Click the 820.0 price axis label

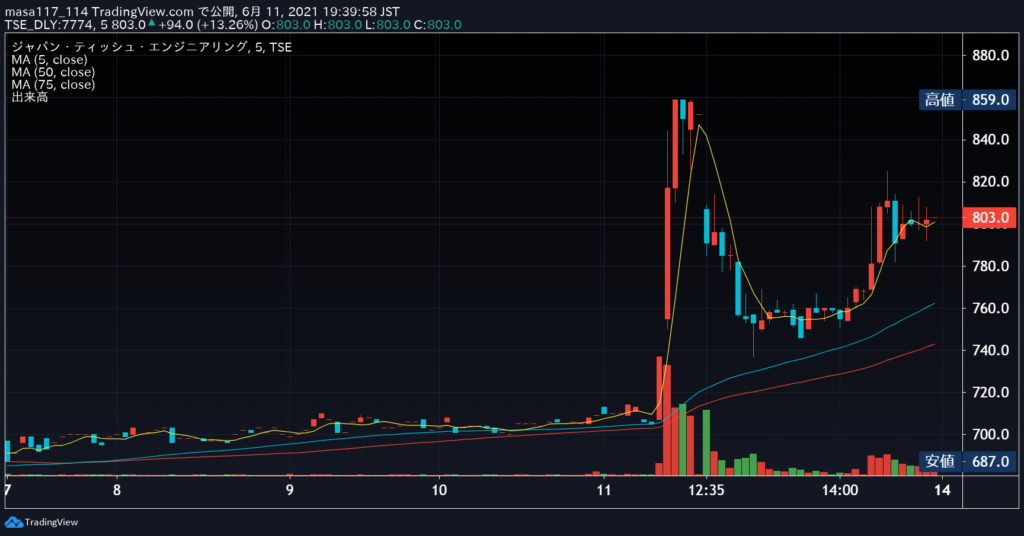[990, 181]
